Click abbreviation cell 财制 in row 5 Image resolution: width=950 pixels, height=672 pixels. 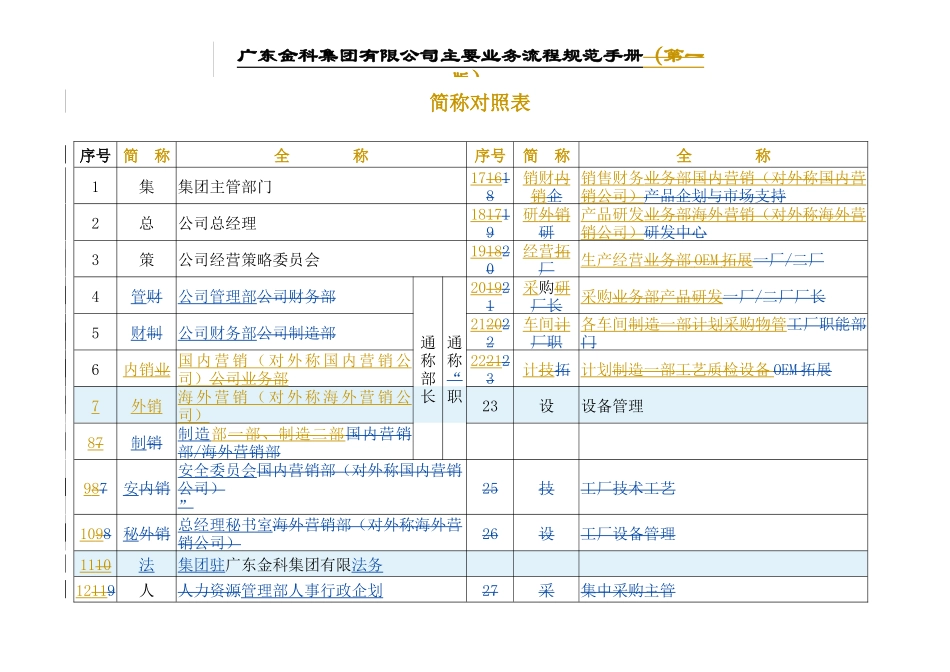click(x=147, y=333)
